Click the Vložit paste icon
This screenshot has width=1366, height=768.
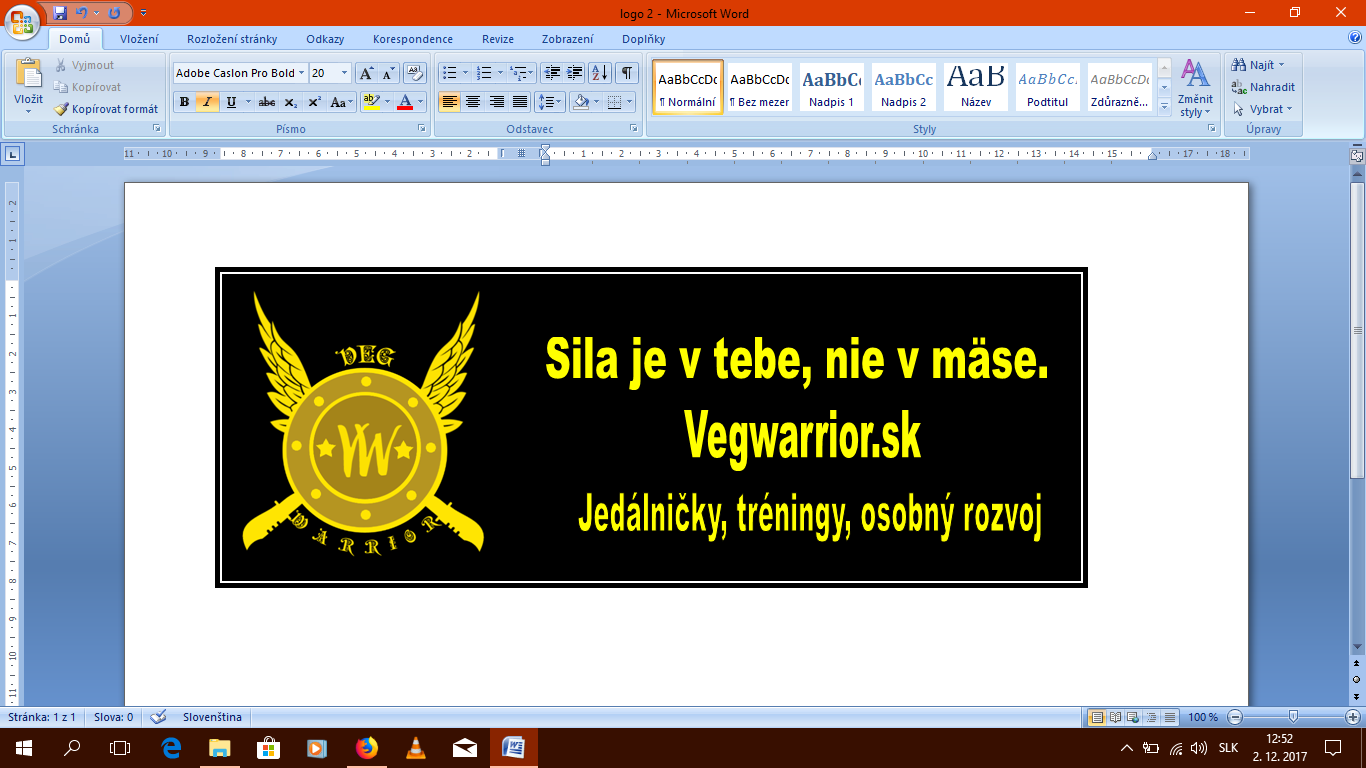[28, 74]
